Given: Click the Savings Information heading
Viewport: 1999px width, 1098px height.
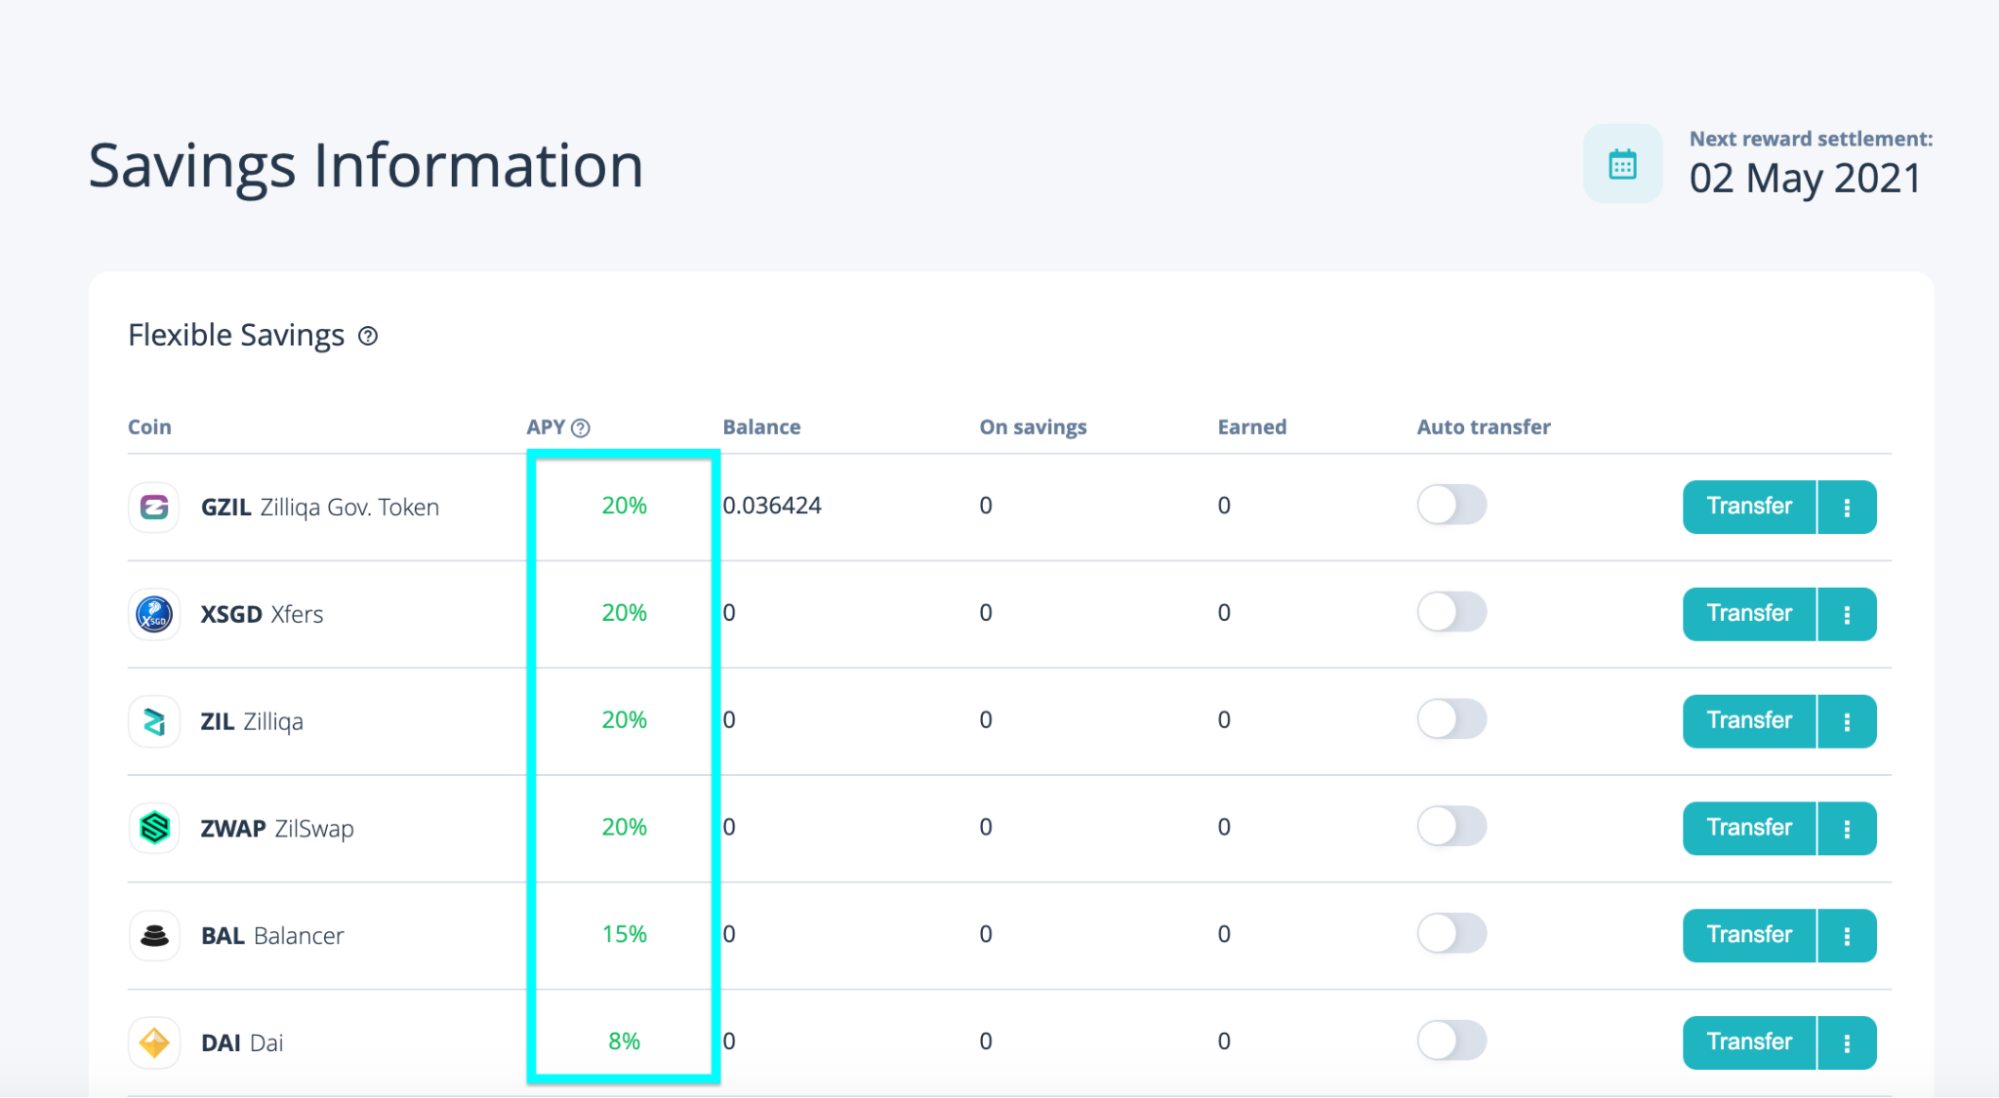Looking at the screenshot, I should [x=366, y=166].
